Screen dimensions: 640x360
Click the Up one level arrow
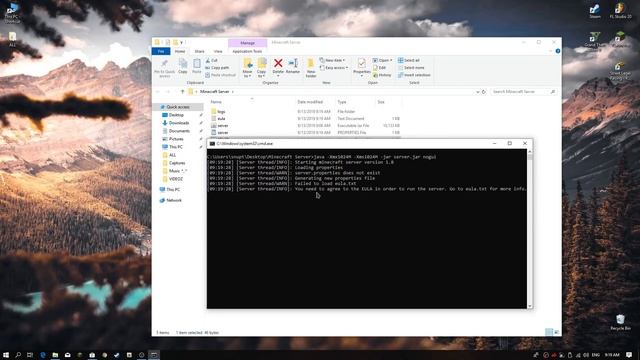(182, 92)
